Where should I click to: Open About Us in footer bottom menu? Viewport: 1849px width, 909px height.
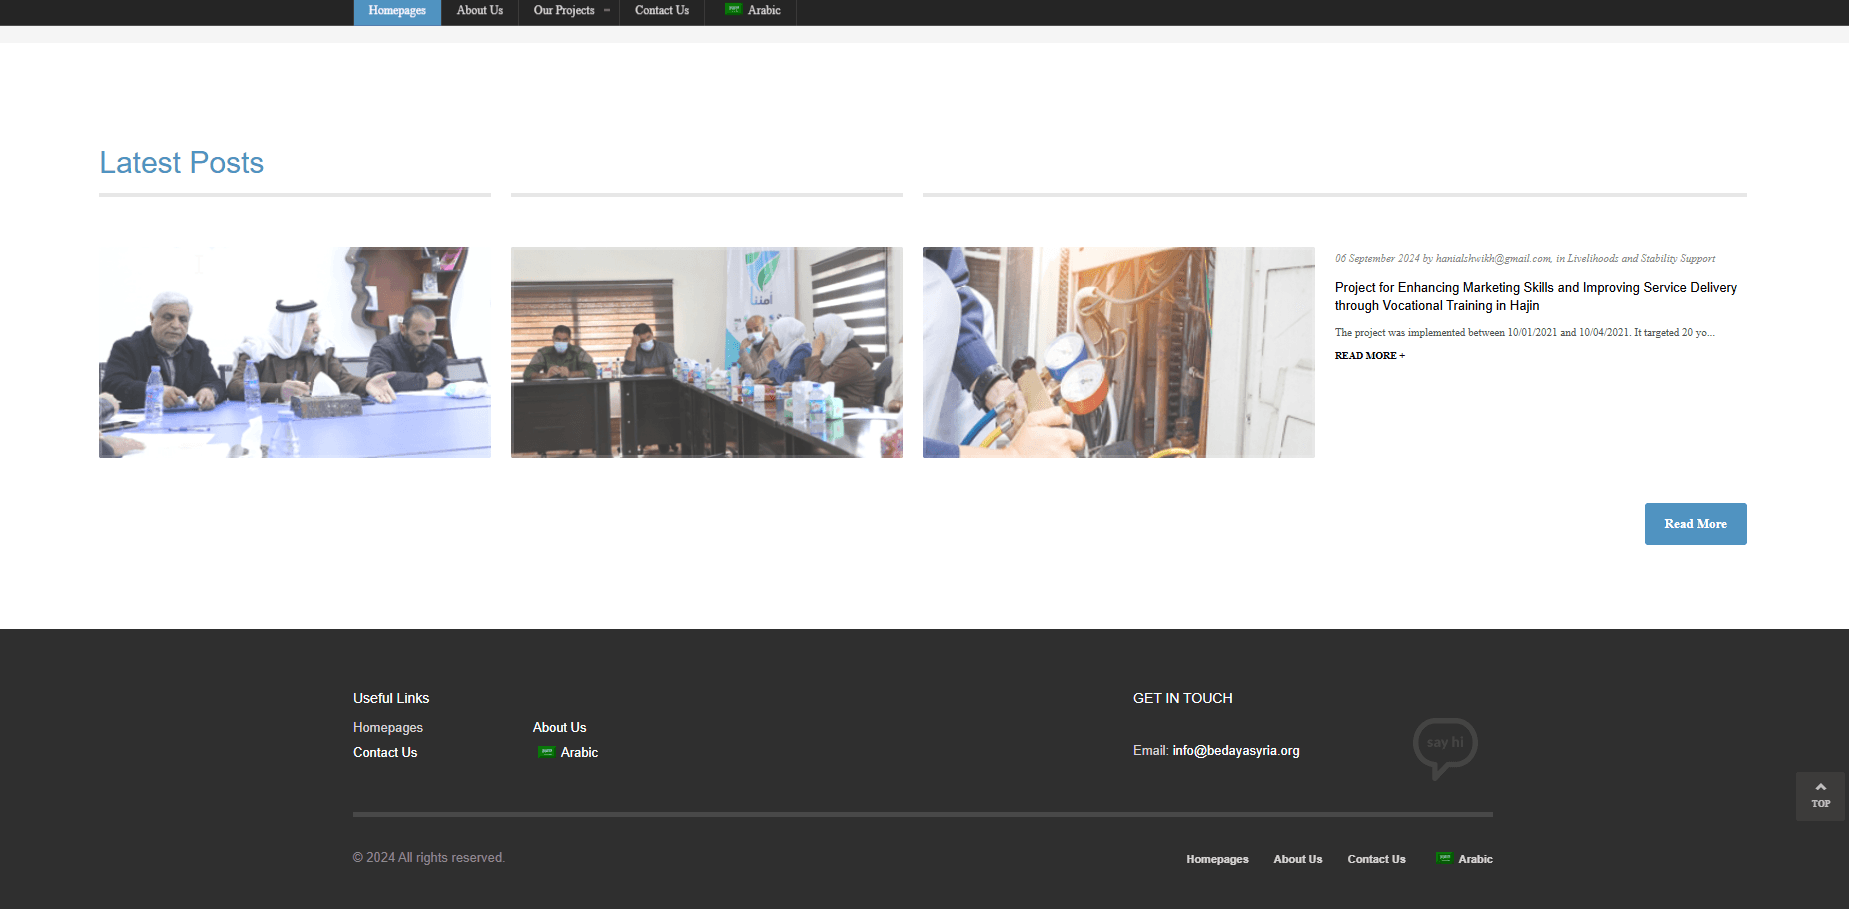tap(1298, 859)
